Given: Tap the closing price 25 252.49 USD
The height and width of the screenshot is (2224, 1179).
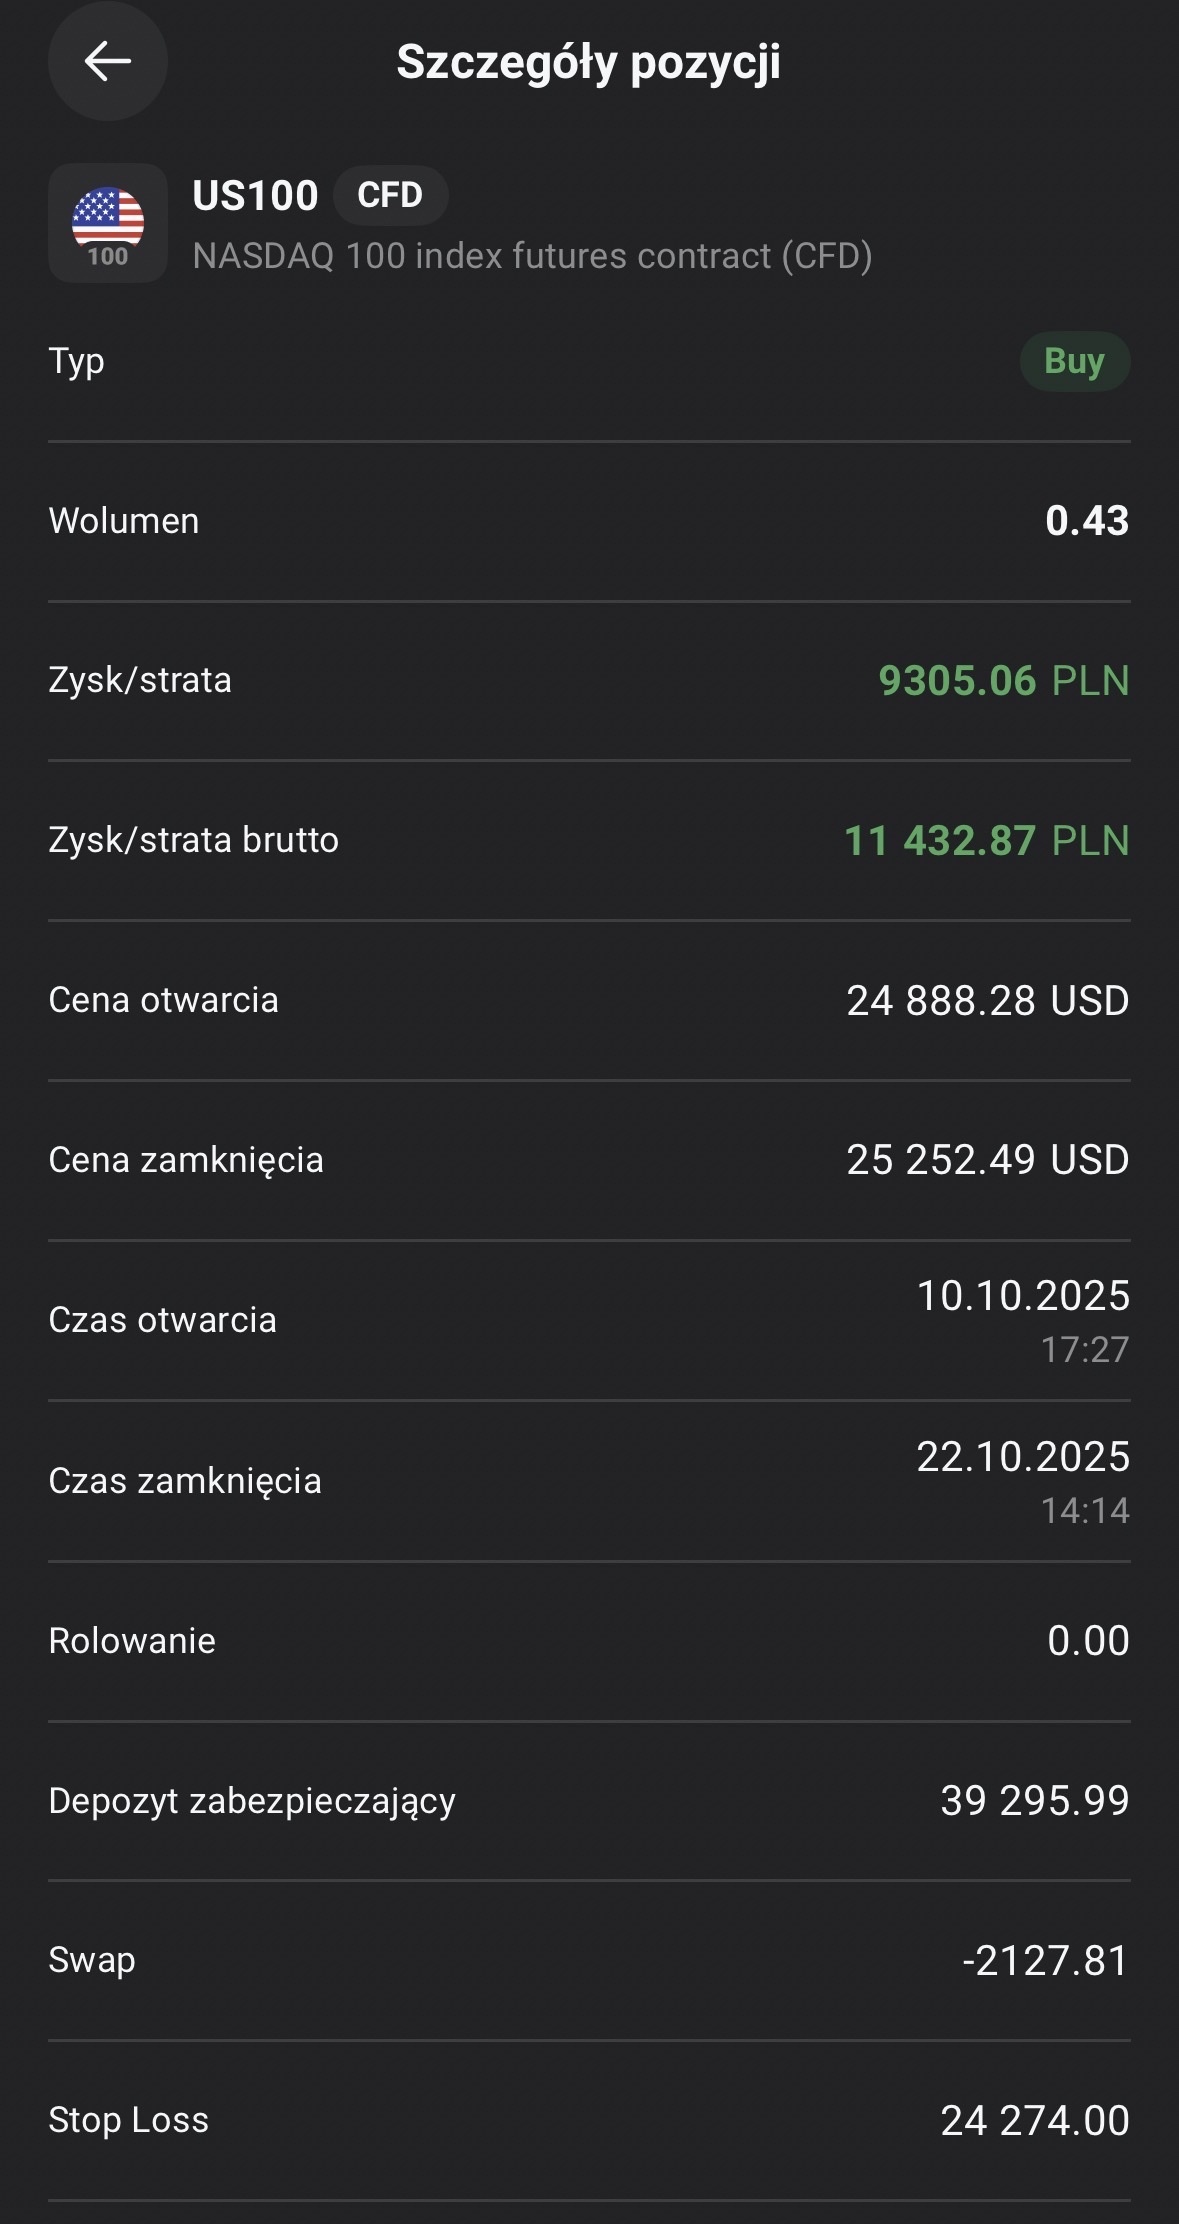Looking at the screenshot, I should pos(987,1160).
